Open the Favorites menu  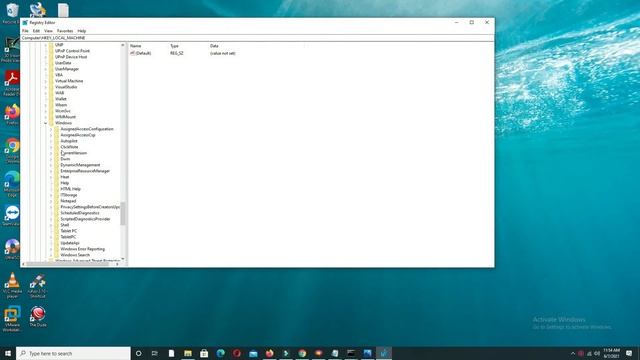point(65,31)
